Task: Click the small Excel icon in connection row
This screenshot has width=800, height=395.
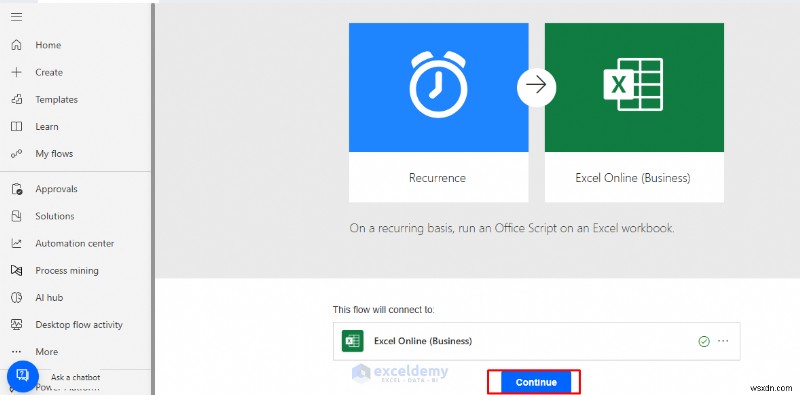Action: pyautogui.click(x=353, y=341)
